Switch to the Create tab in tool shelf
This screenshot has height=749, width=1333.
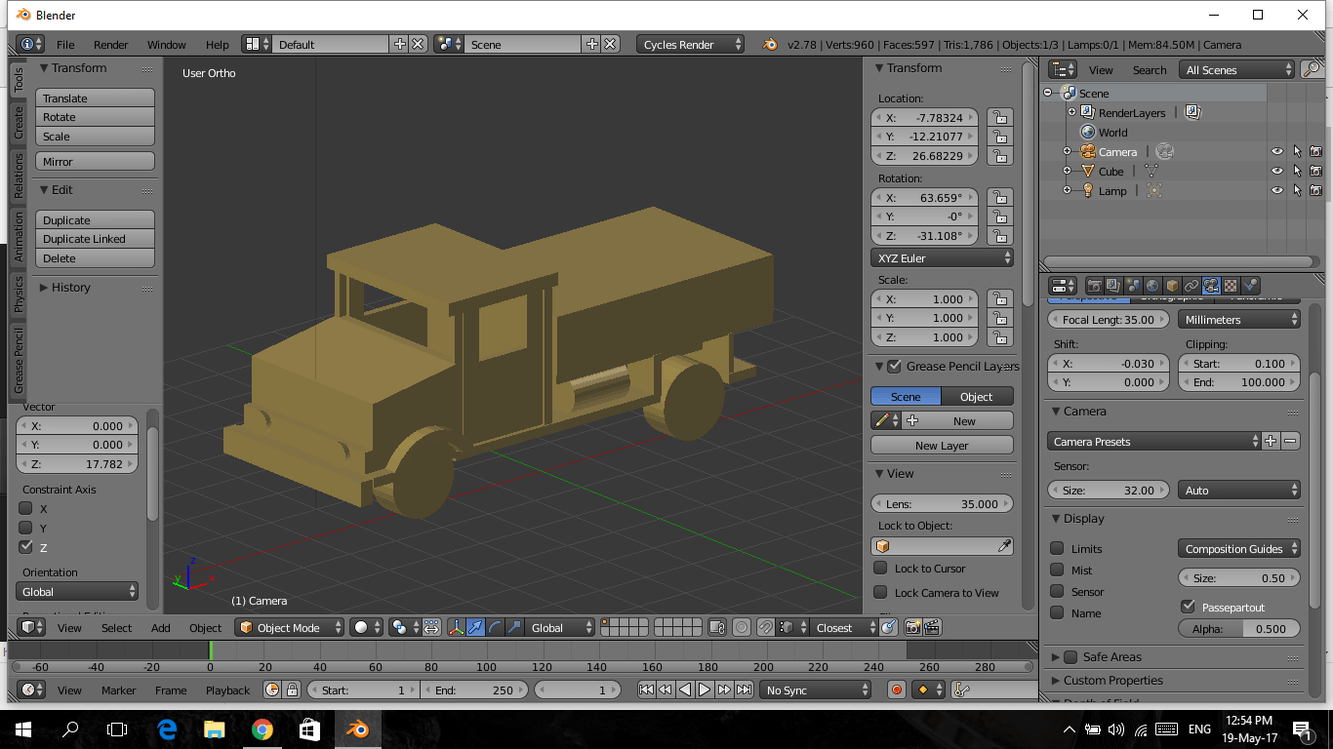[x=18, y=123]
